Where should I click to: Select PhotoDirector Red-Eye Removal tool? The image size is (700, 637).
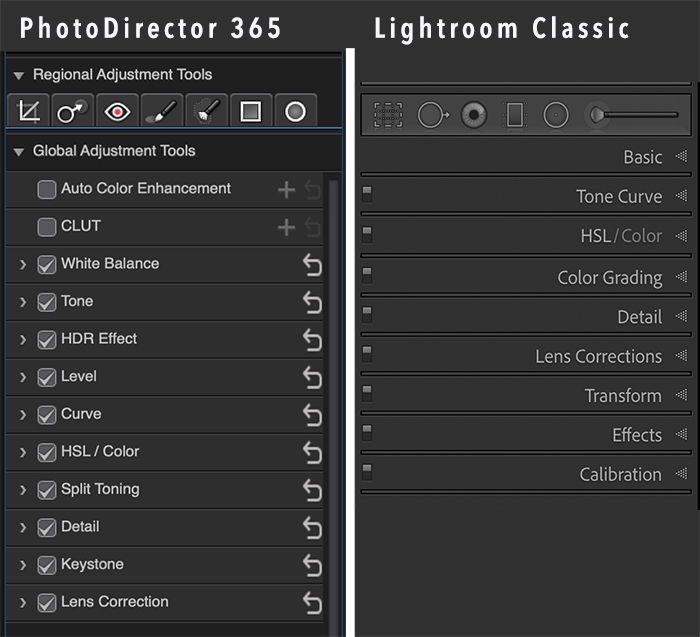coord(117,111)
